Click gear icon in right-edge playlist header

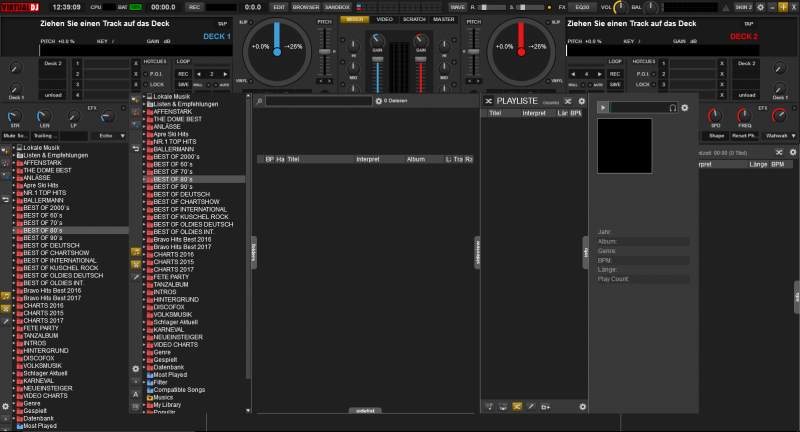[793, 152]
